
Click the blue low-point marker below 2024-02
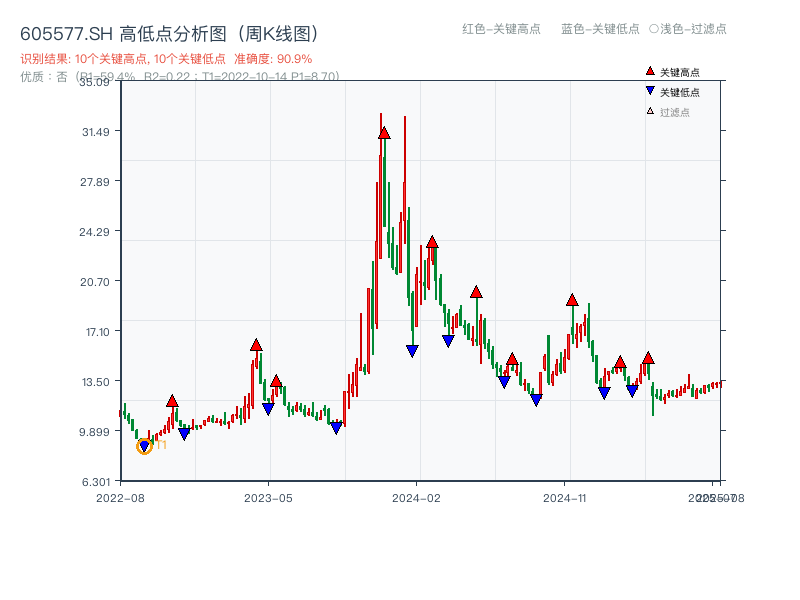click(412, 350)
